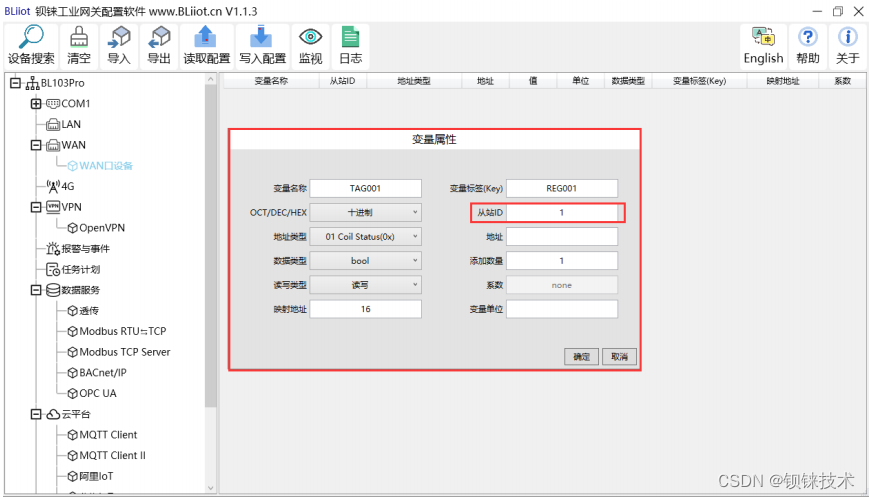Image resolution: width=870 pixels, height=499 pixels.
Task: Open 阿里IoT tree item
Action: [x=96, y=476]
